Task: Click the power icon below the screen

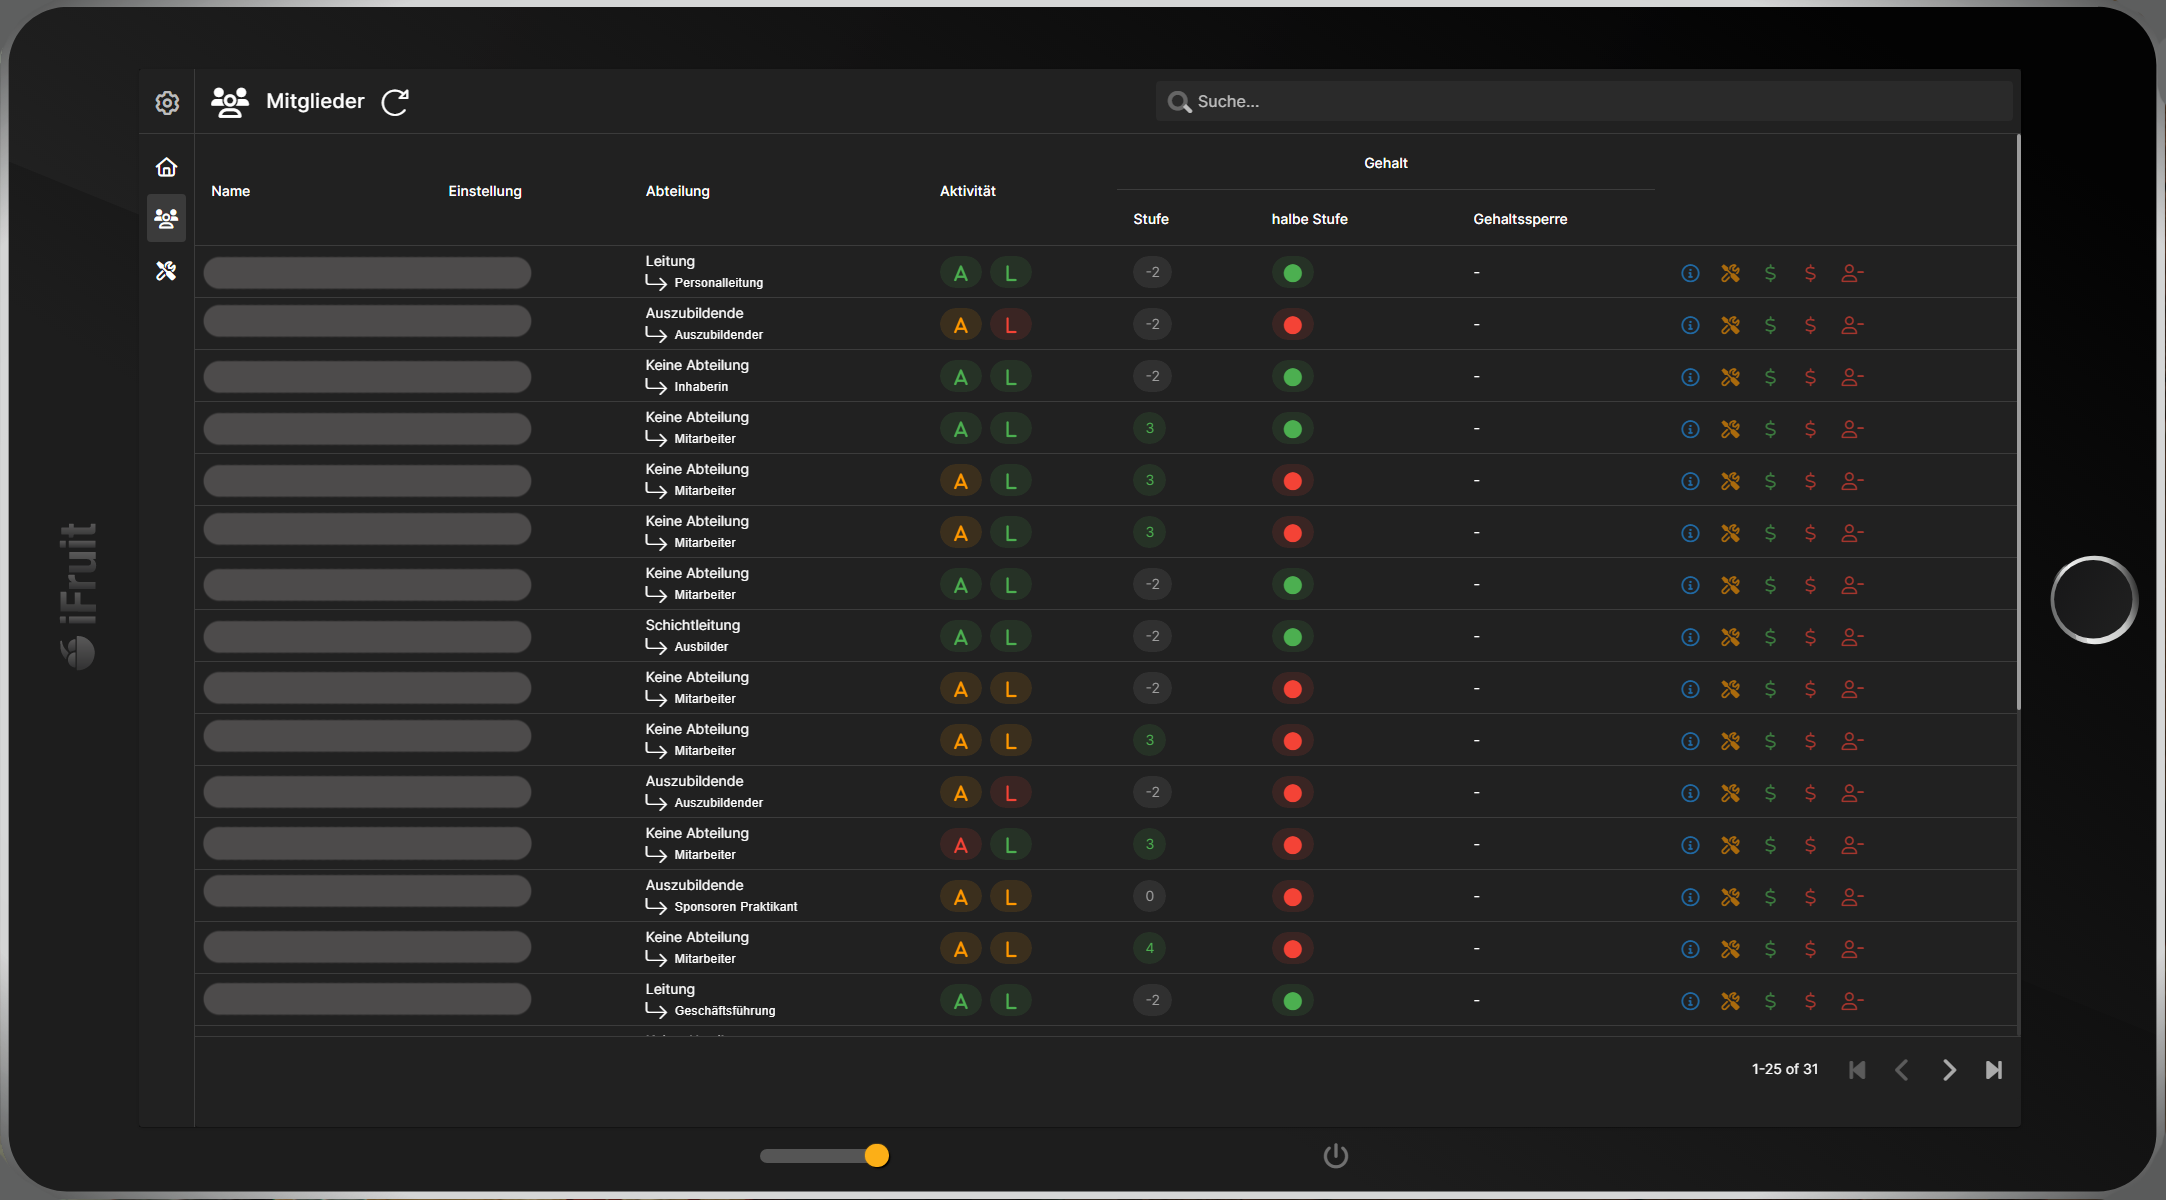Action: [1336, 1156]
